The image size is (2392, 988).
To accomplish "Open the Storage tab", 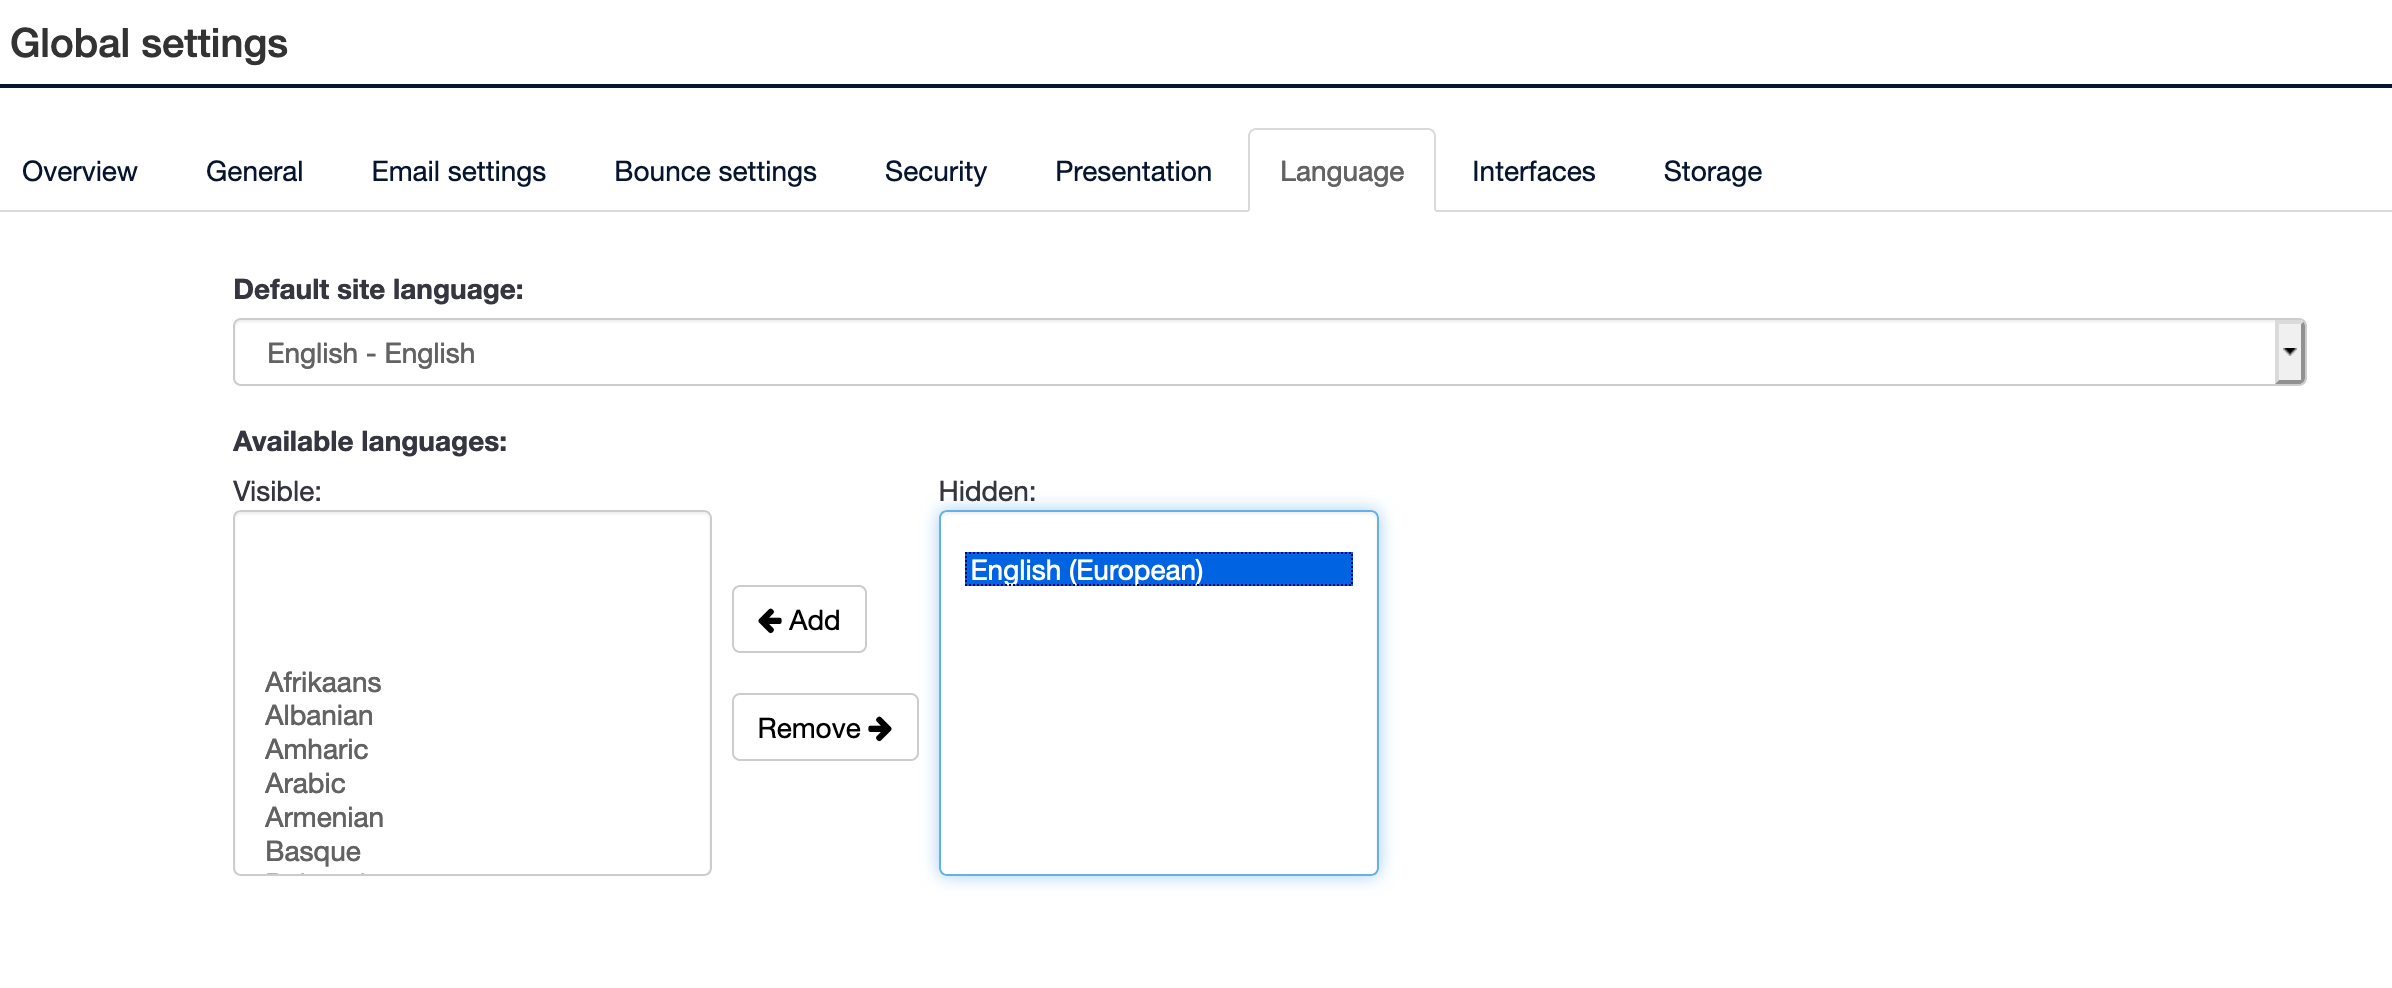I will (x=1712, y=172).
